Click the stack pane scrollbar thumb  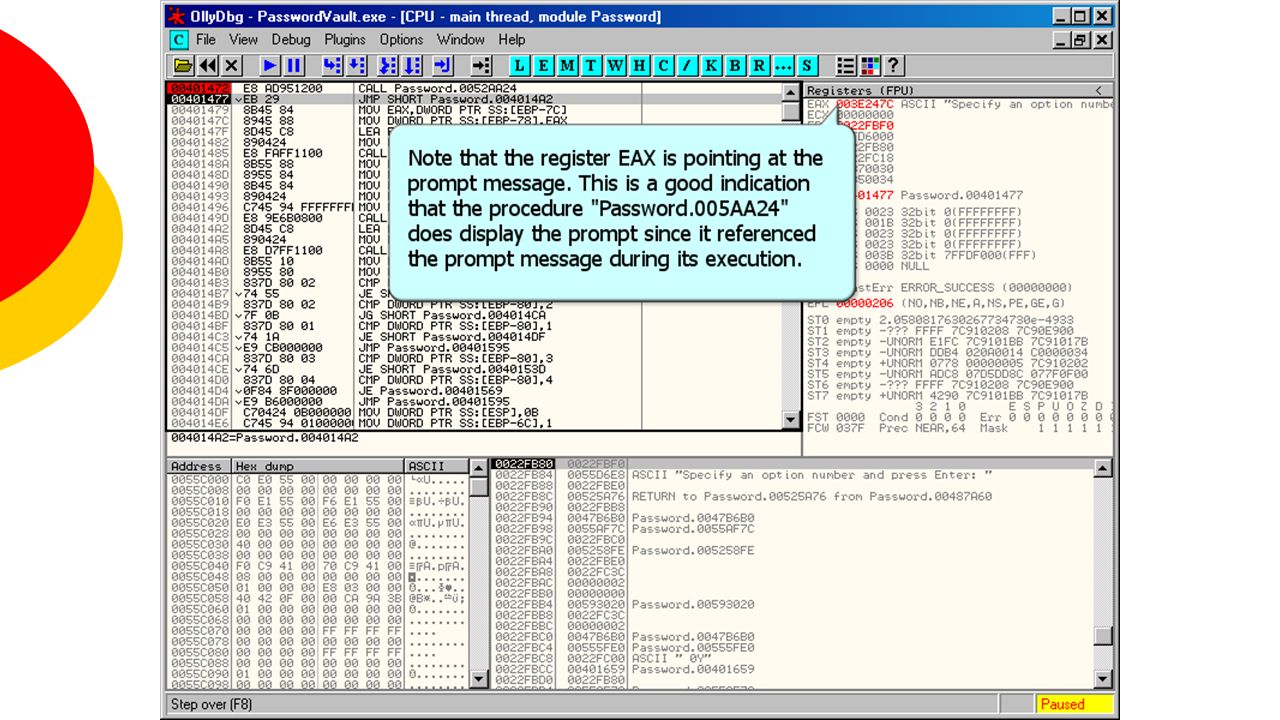[1103, 636]
